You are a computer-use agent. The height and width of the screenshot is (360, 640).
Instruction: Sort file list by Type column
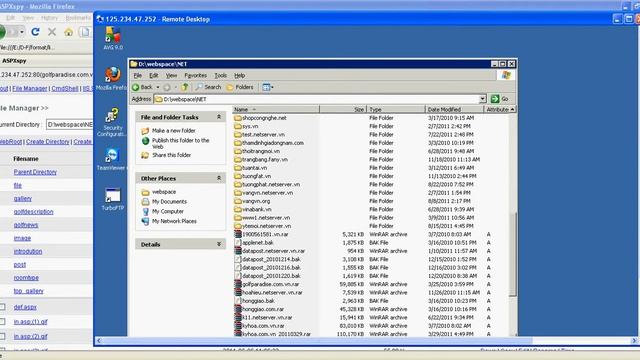click(396, 109)
